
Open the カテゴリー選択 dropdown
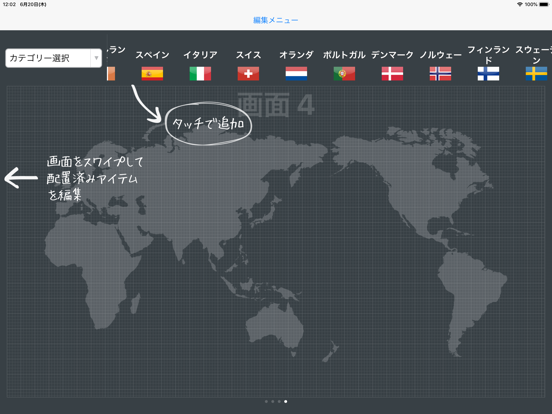54,58
